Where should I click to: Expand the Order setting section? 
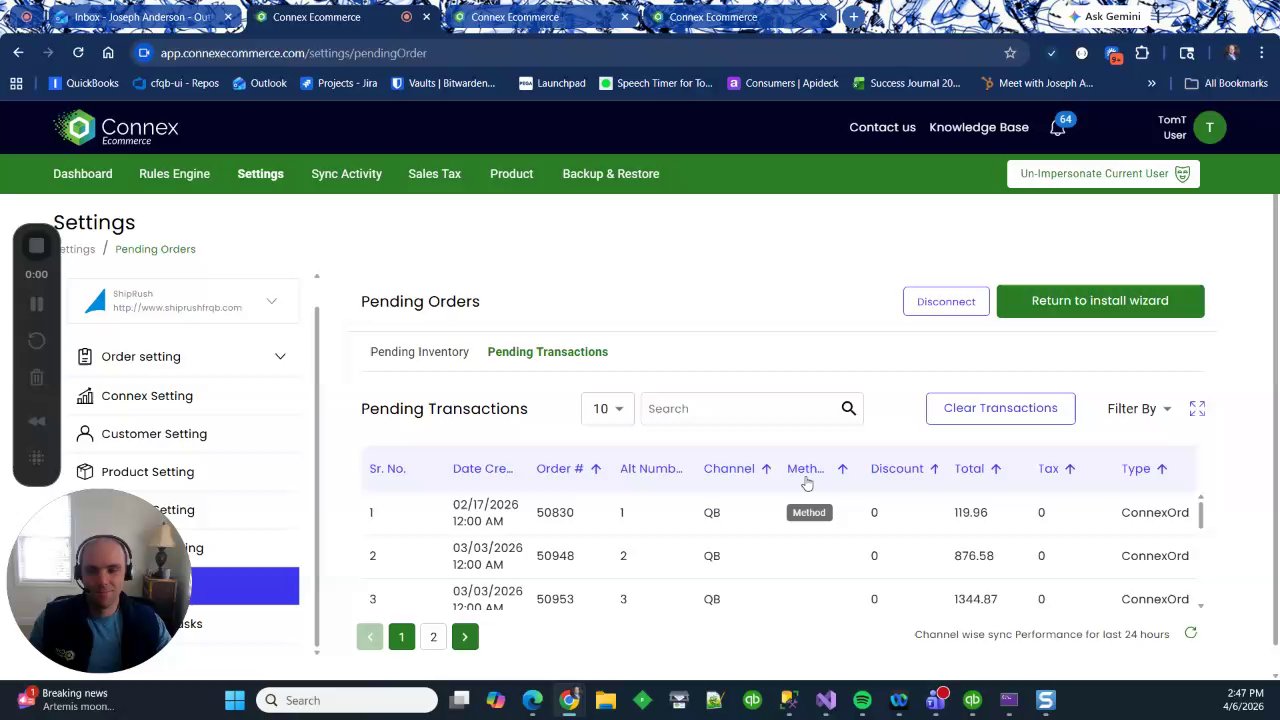point(182,357)
